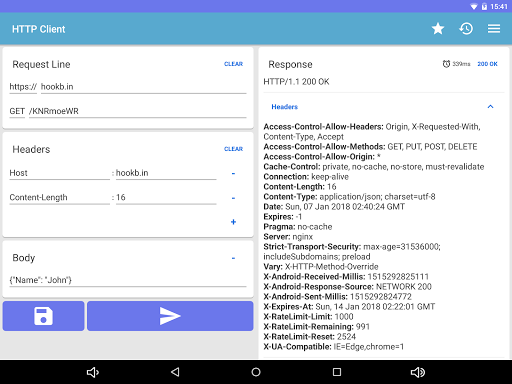
Task: Click the X-RateLimit-Limit: 1000 line
Action: pyautogui.click(x=308, y=317)
